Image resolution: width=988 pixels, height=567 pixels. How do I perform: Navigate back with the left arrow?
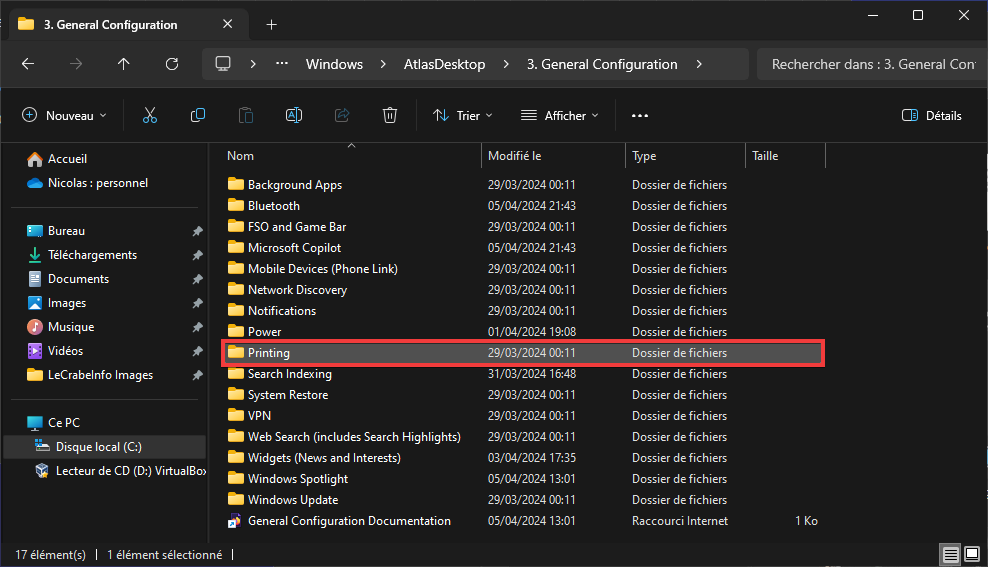click(x=28, y=64)
